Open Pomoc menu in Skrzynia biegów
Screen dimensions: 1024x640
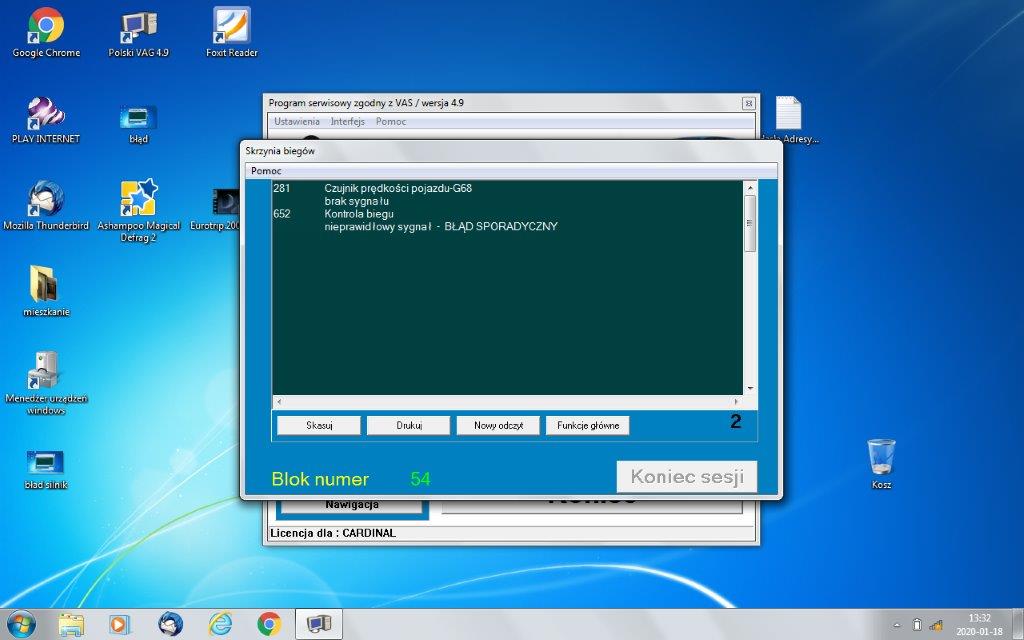(266, 171)
